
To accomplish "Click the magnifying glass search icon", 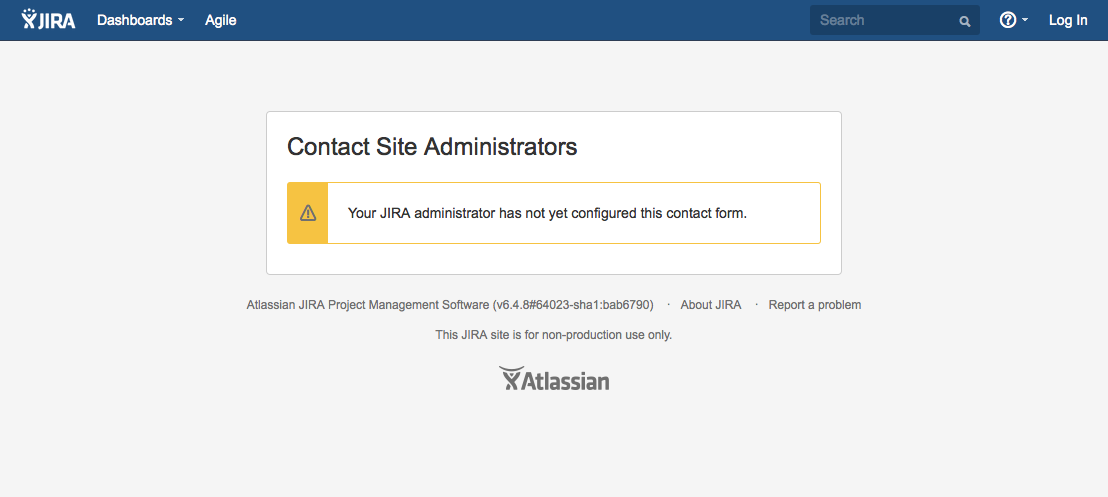I will tap(965, 21).
